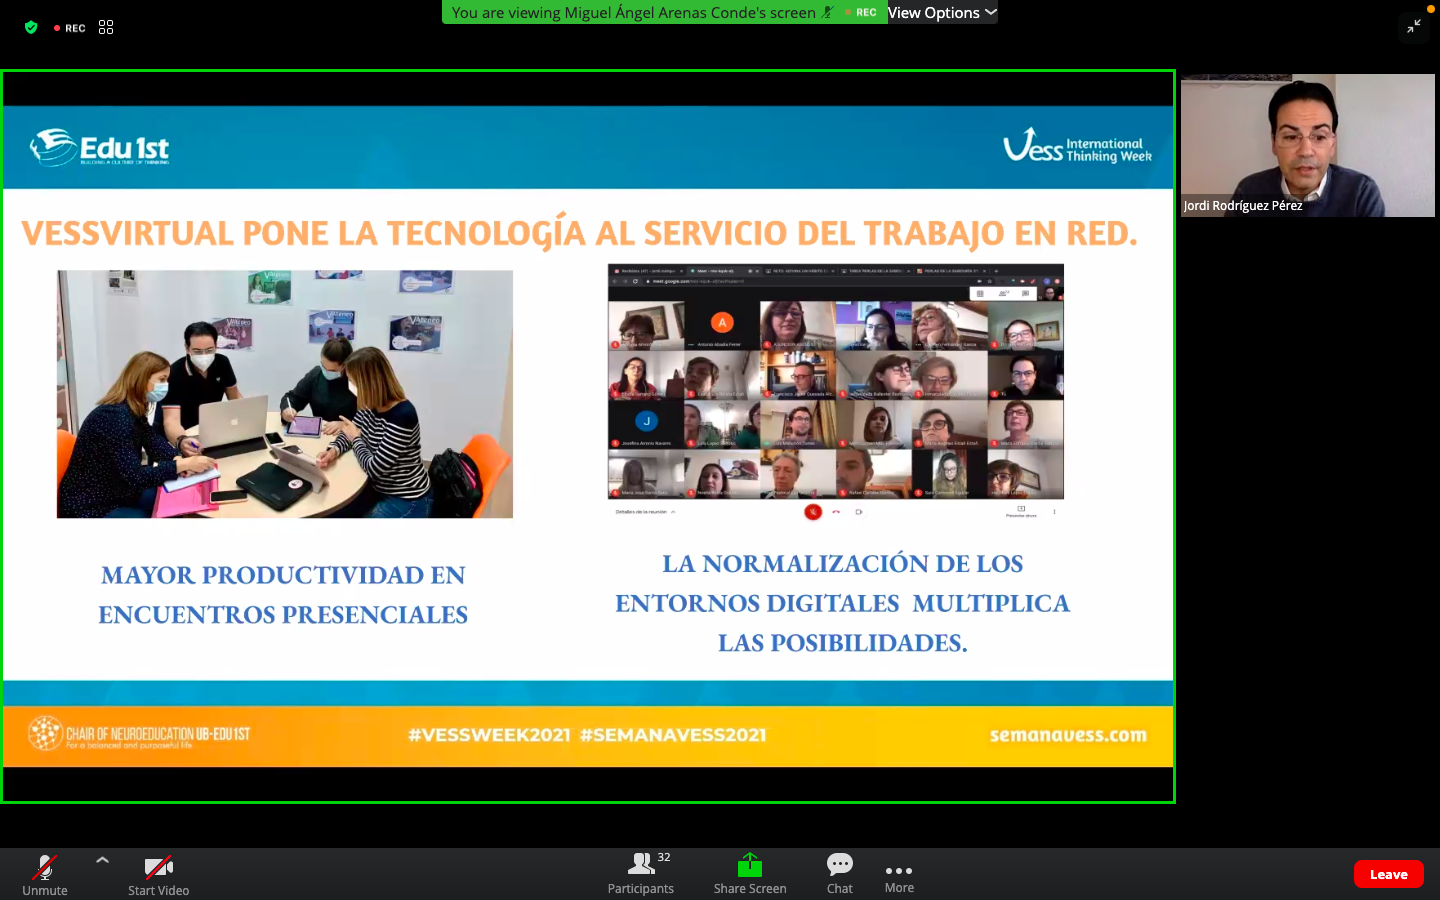Click the REC recording indicator at top left

(x=70, y=28)
